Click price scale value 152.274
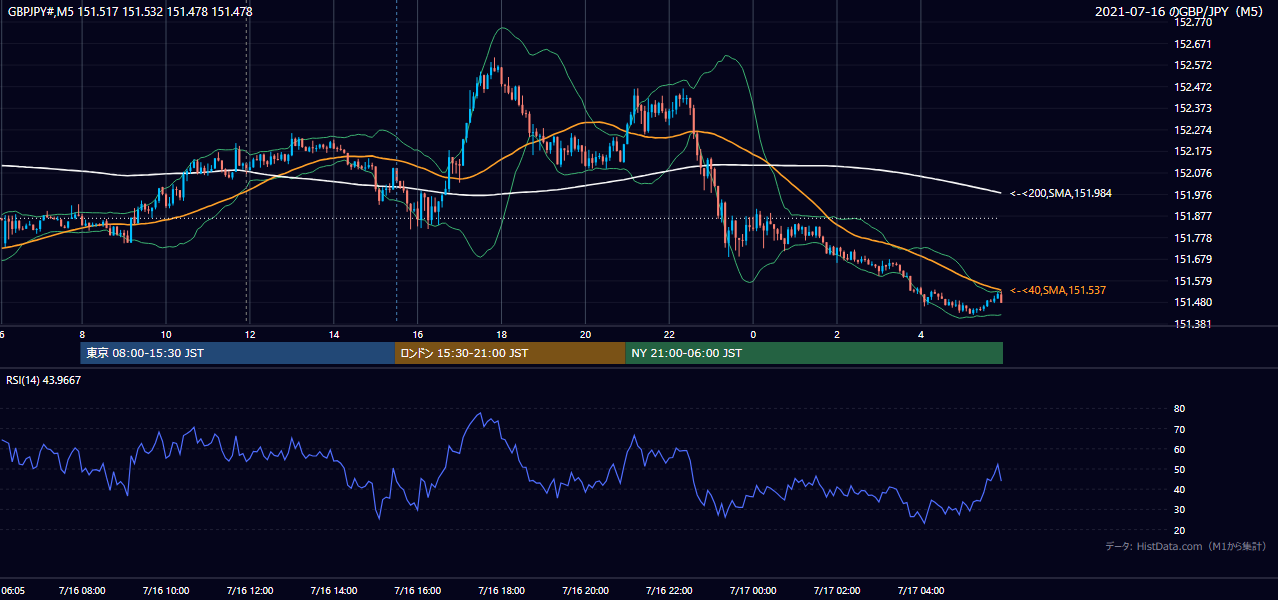1278x600 pixels. [1193, 130]
